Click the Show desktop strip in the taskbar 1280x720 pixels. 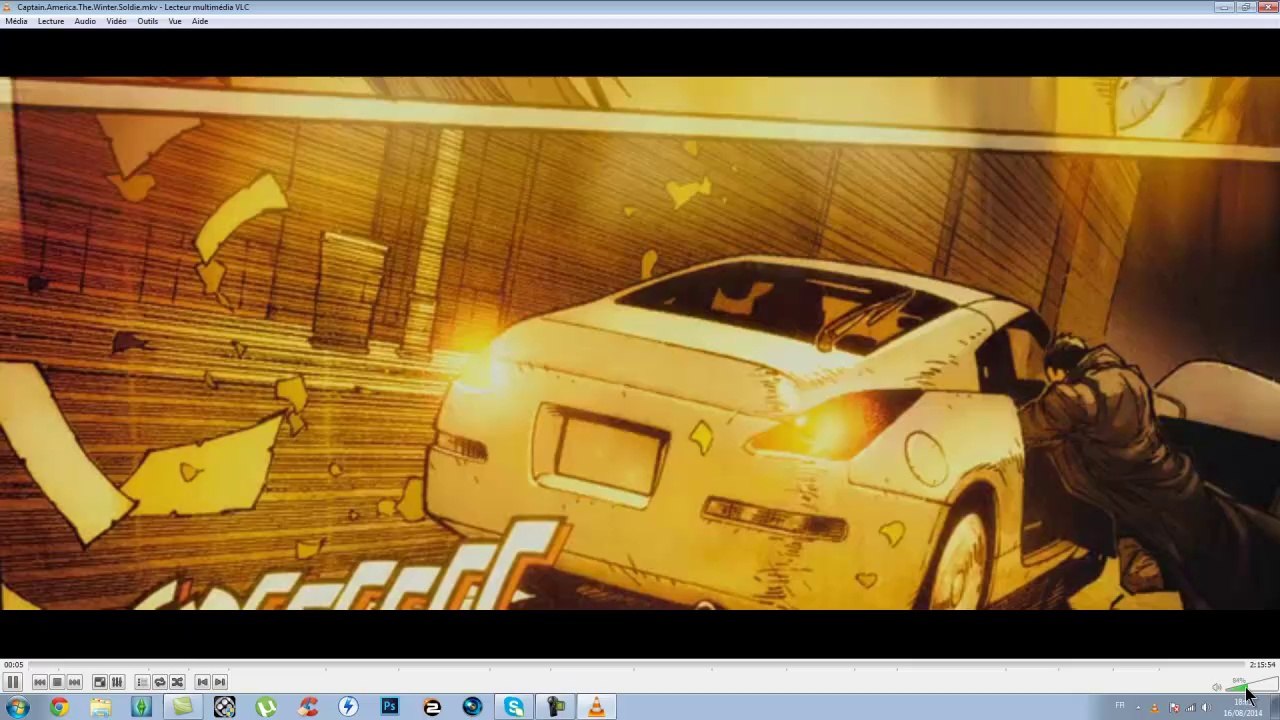coord(1275,707)
